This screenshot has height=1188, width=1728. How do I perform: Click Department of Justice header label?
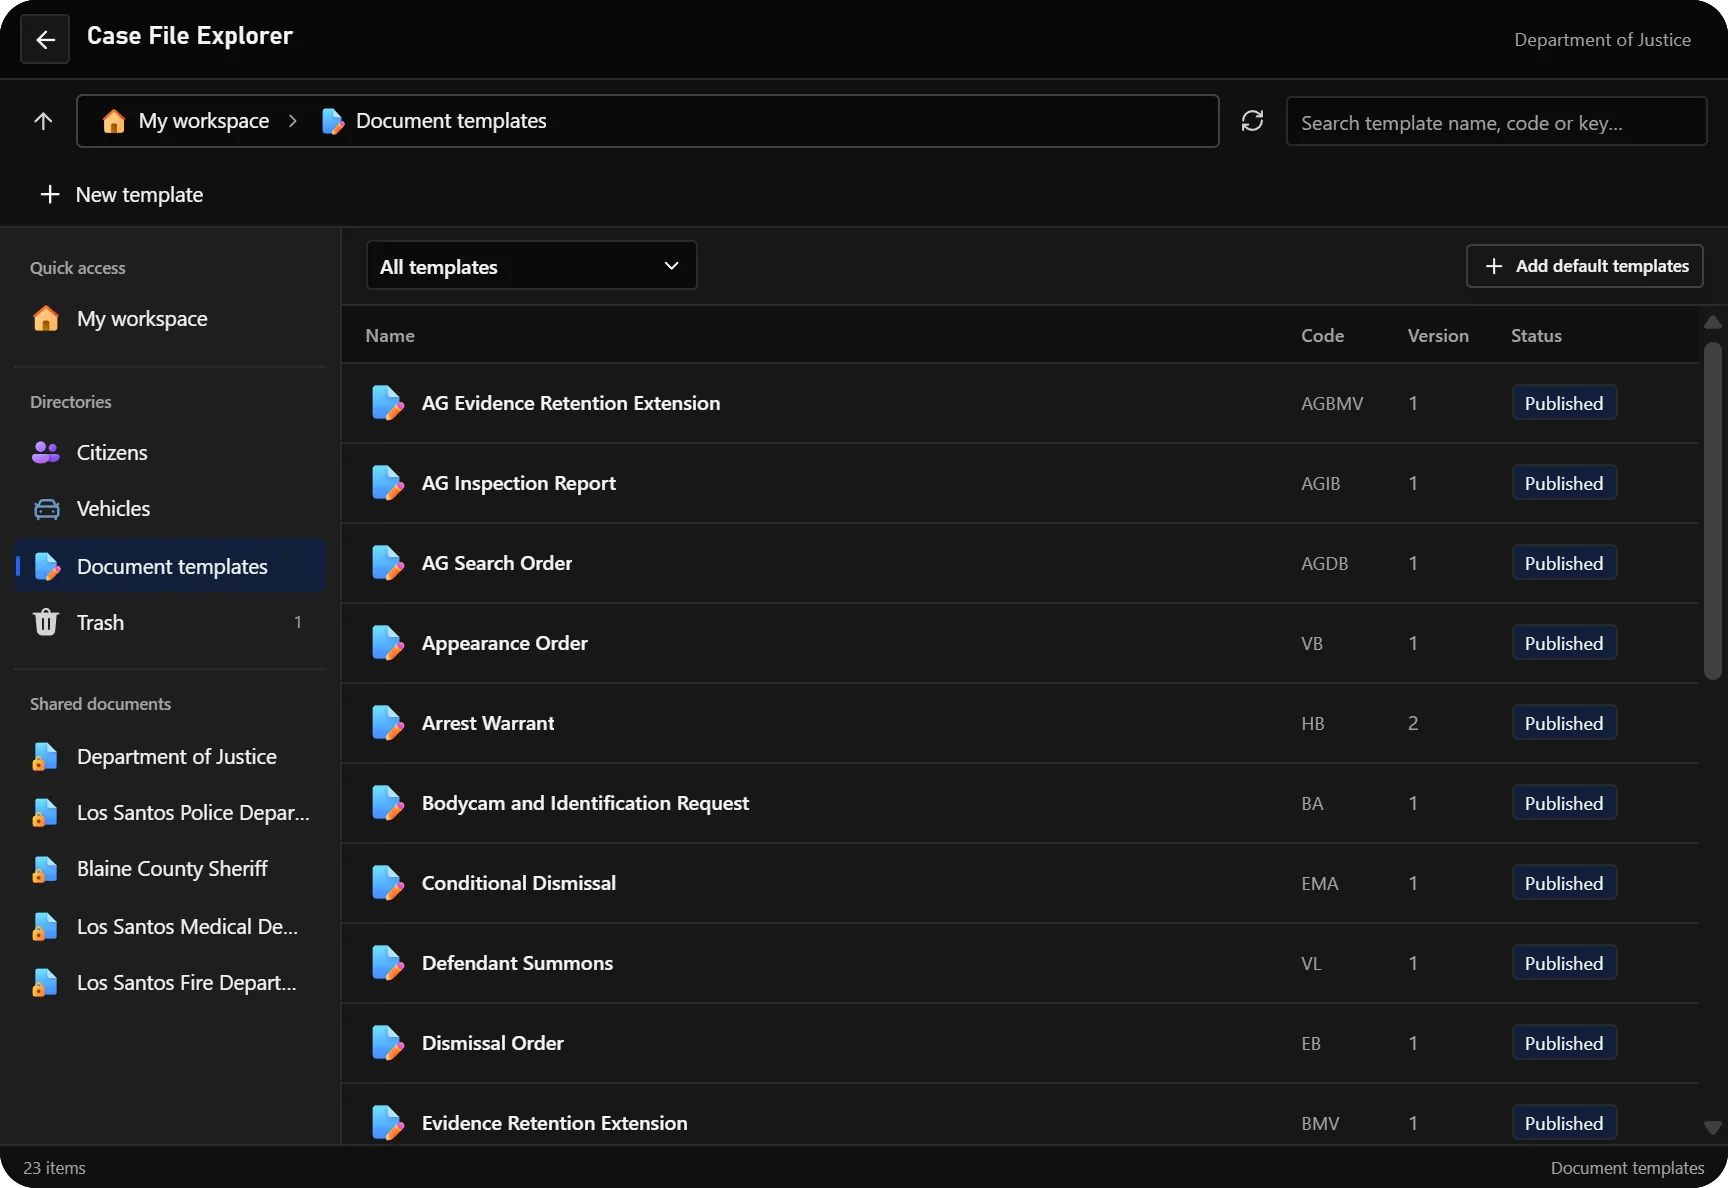tap(1602, 40)
